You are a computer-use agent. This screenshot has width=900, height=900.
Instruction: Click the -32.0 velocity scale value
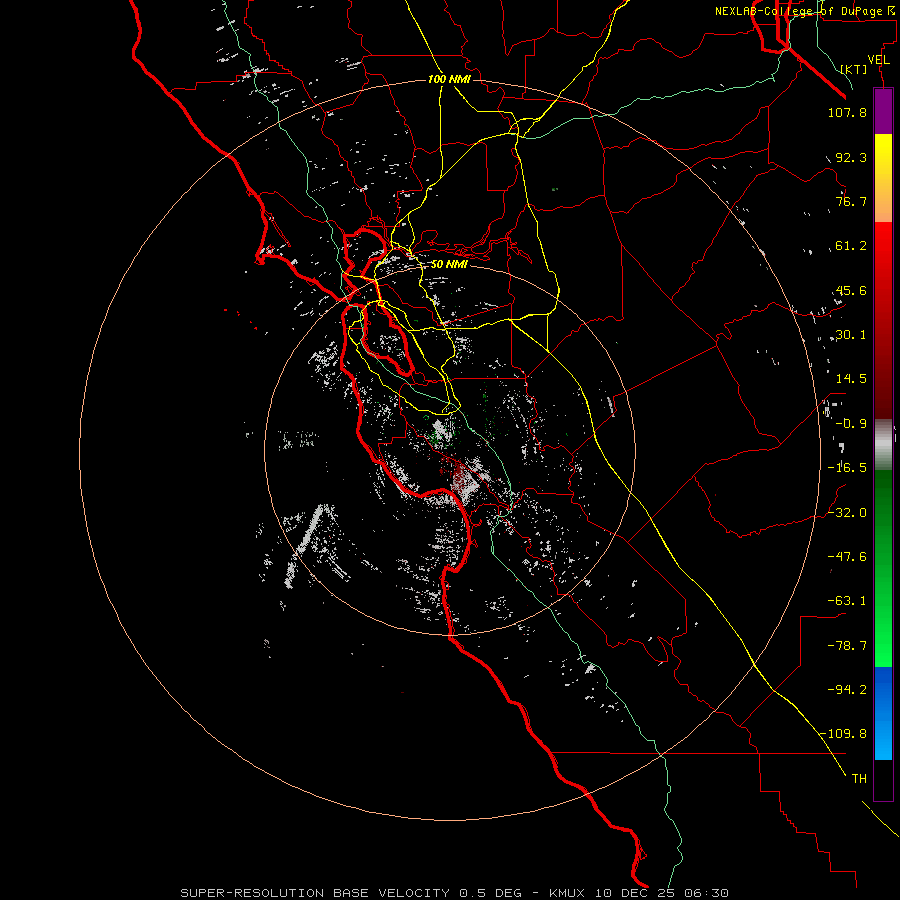click(847, 513)
